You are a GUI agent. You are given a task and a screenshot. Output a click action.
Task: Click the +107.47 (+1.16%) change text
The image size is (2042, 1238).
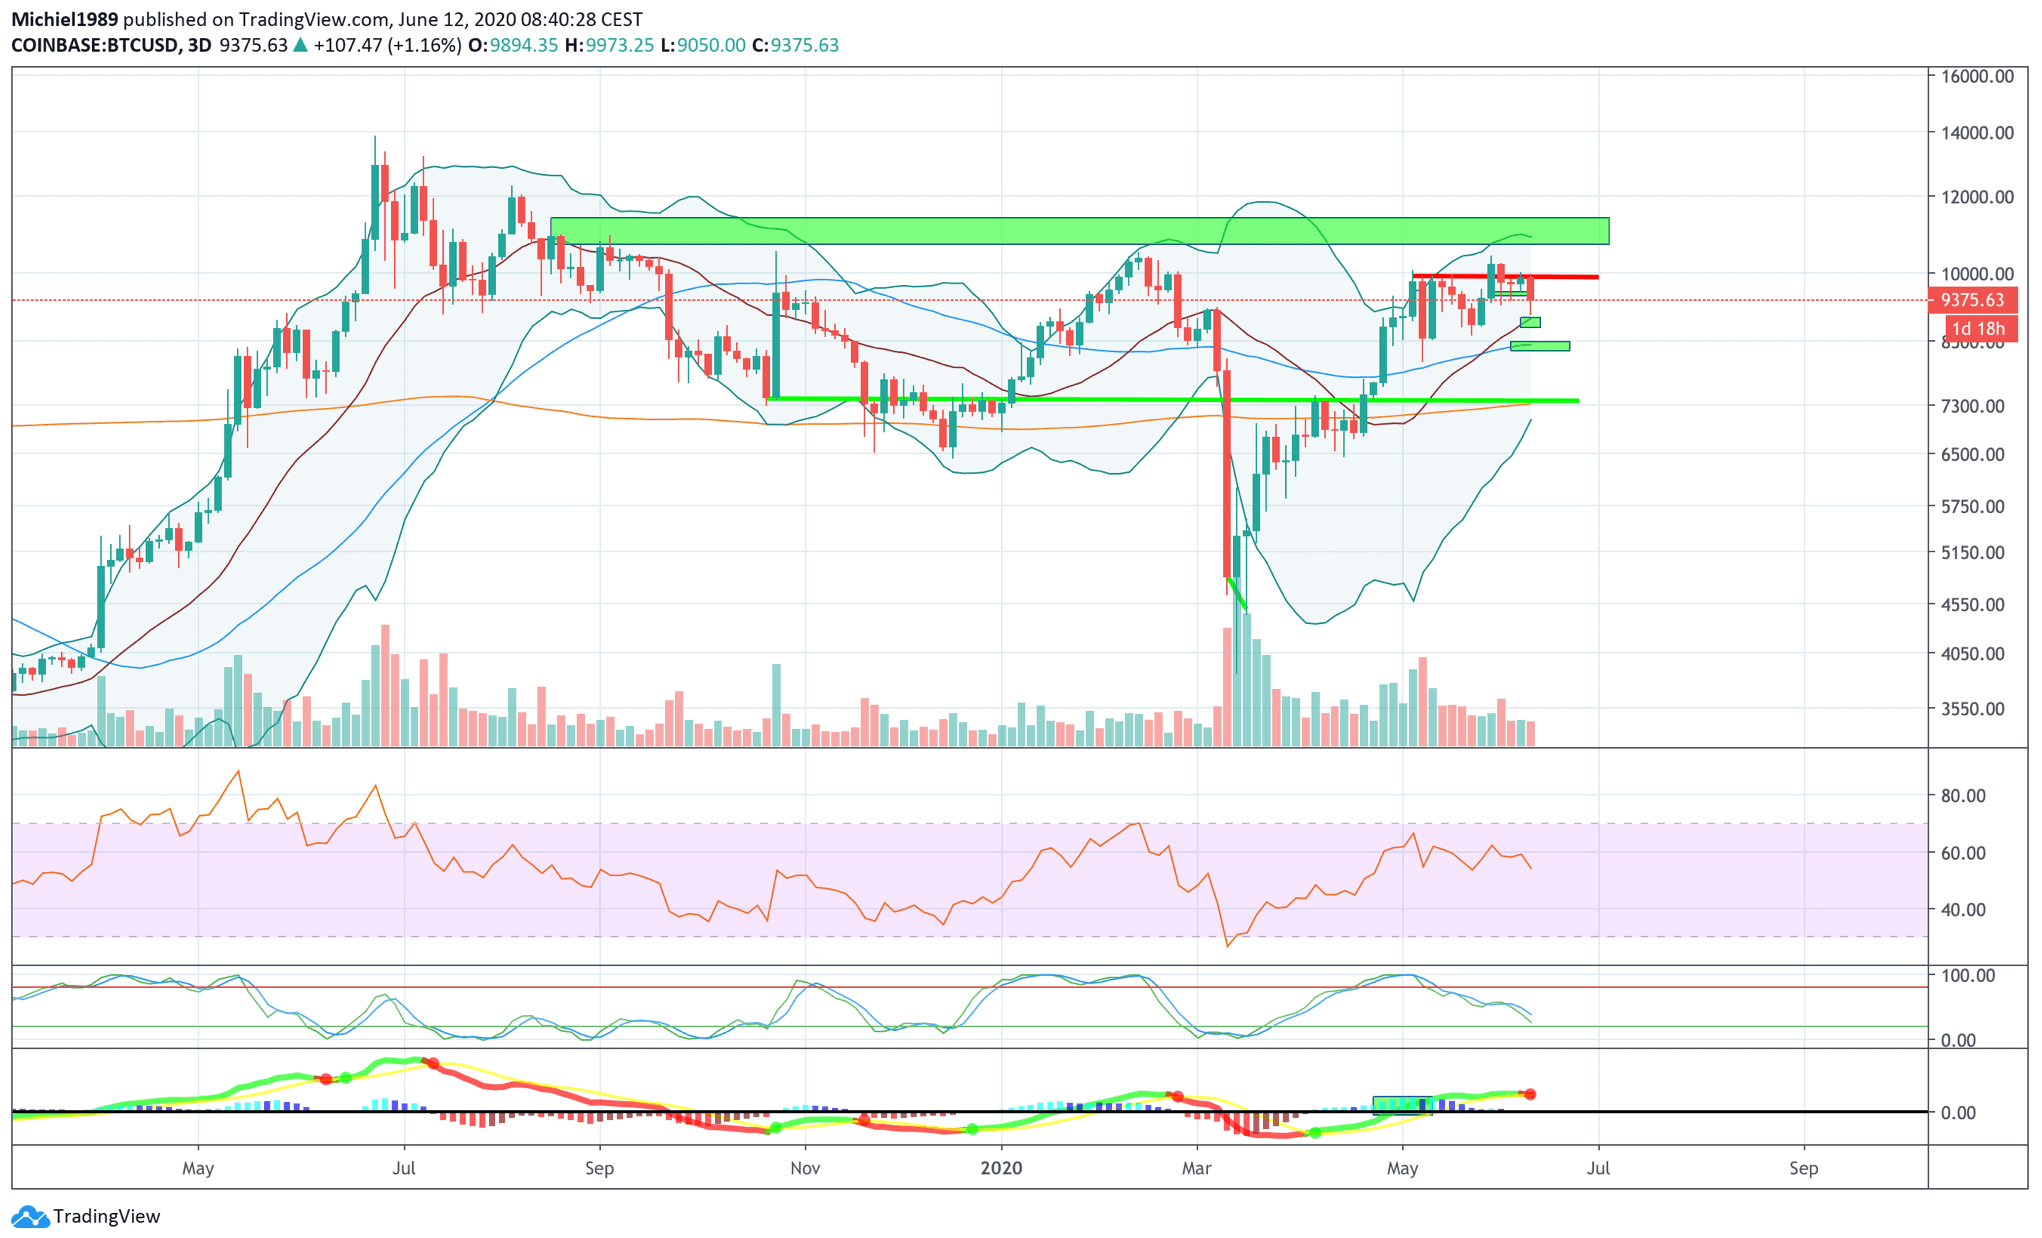(387, 45)
